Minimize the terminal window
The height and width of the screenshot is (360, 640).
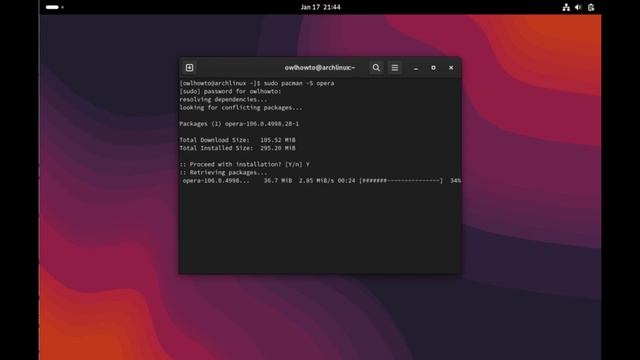[416, 68]
